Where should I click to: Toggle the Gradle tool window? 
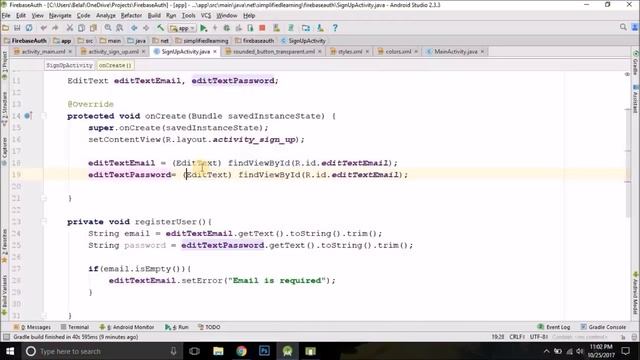point(636,63)
